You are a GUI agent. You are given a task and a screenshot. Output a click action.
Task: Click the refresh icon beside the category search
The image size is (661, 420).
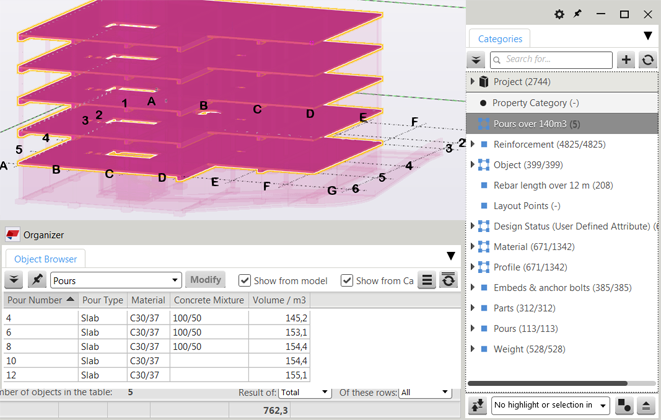coord(648,60)
